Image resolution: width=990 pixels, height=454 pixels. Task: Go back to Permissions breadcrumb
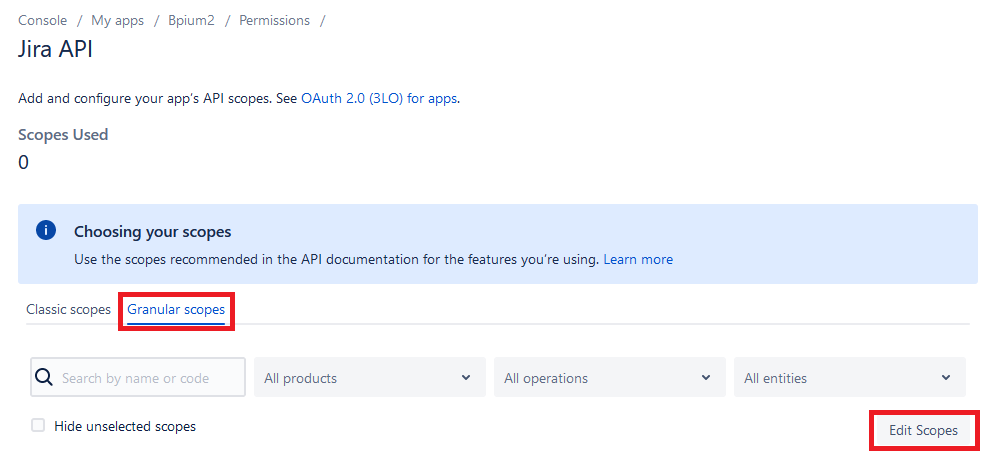pyautogui.click(x=275, y=20)
